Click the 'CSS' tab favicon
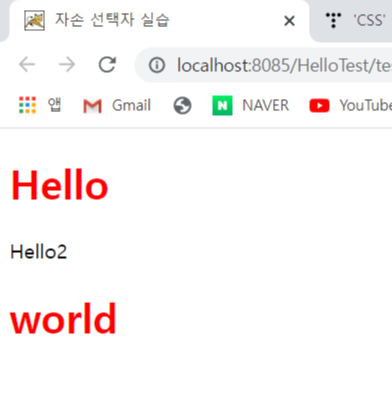The image size is (392, 417). tap(333, 20)
